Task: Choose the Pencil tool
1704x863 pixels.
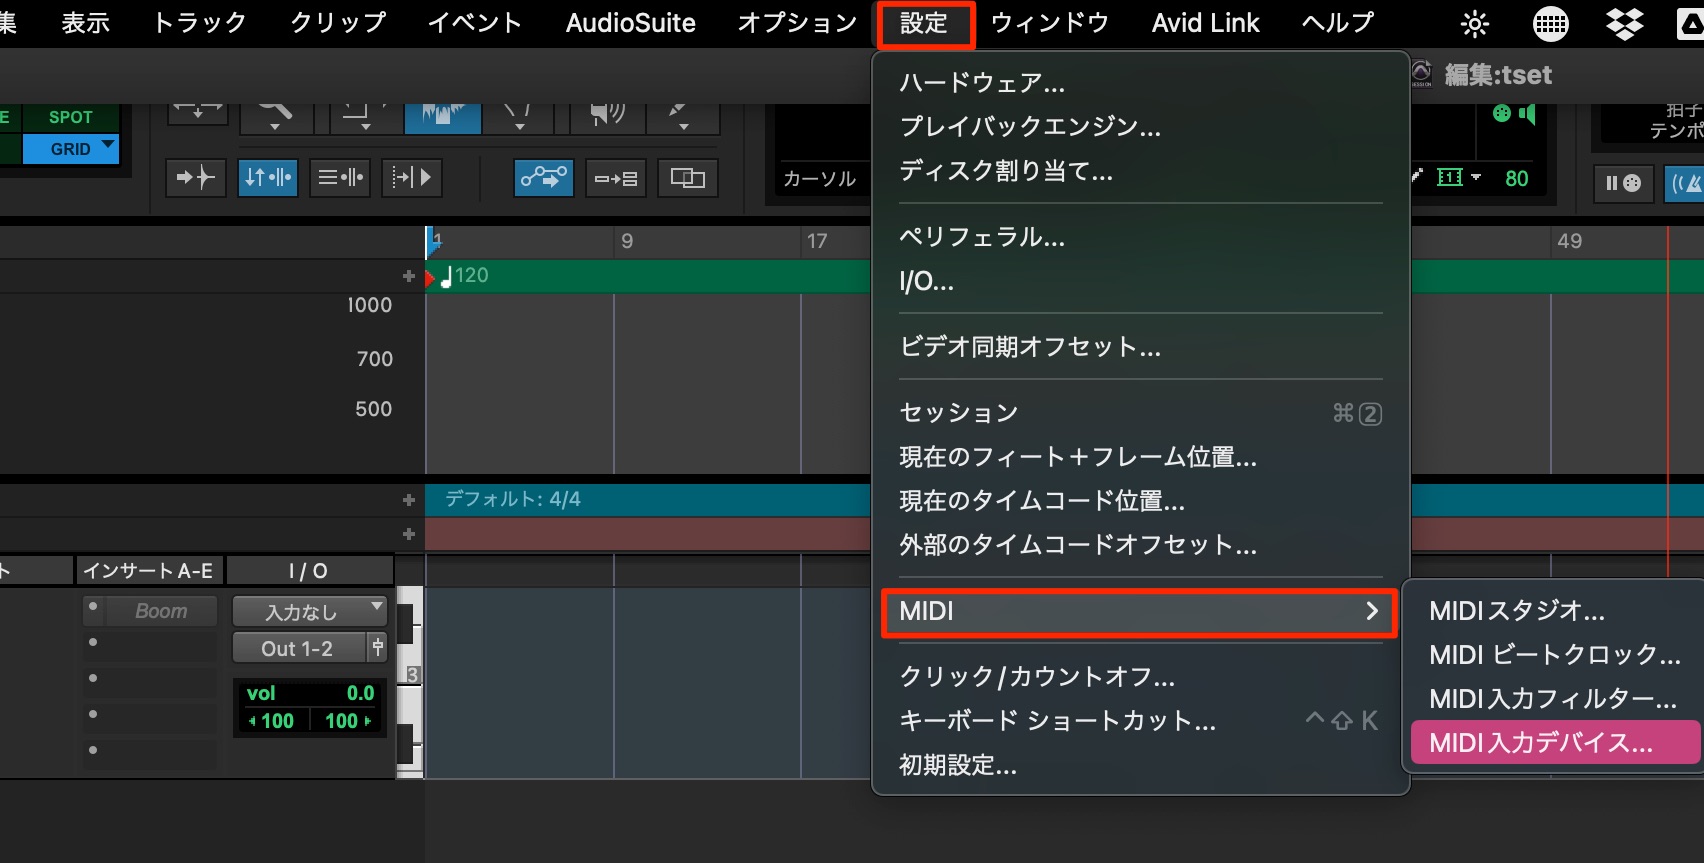Action: coord(682,116)
